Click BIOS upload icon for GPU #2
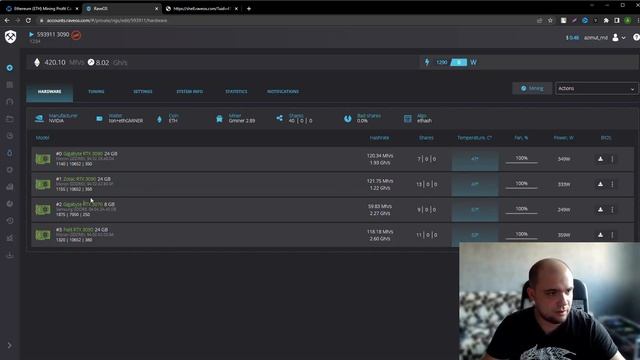 pyautogui.click(x=600, y=209)
